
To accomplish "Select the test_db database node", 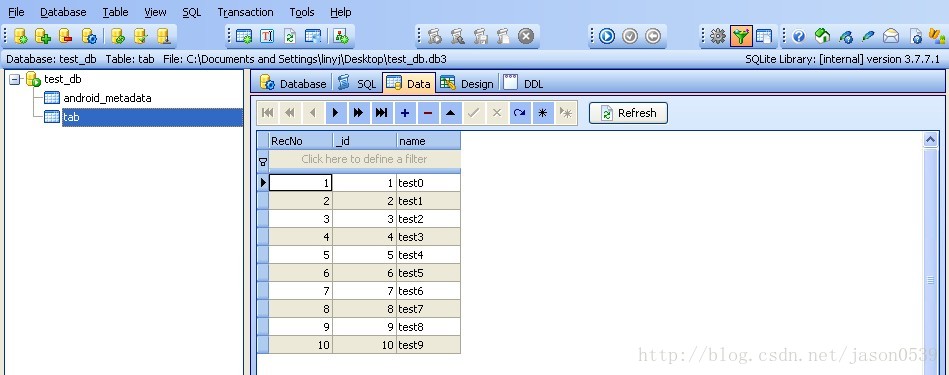I will (62, 79).
